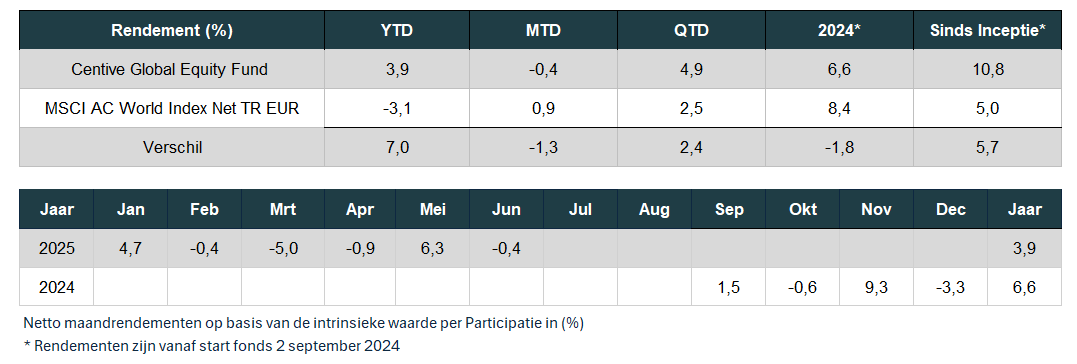This screenshot has width=1077, height=364.
Task: Select Centive Global Equity Fund row label
Action: pos(170,69)
